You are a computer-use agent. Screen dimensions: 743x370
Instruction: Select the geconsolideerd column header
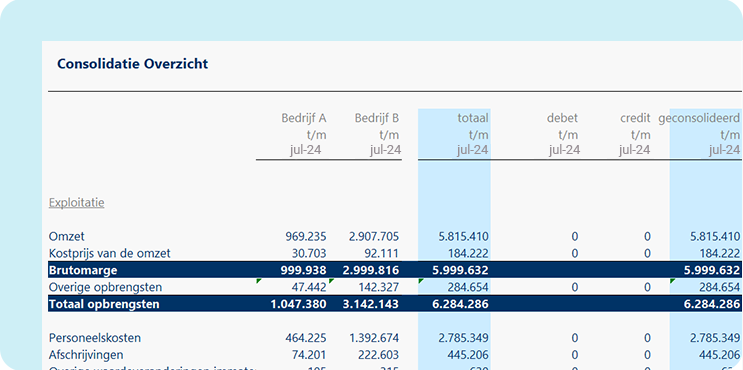(699, 118)
